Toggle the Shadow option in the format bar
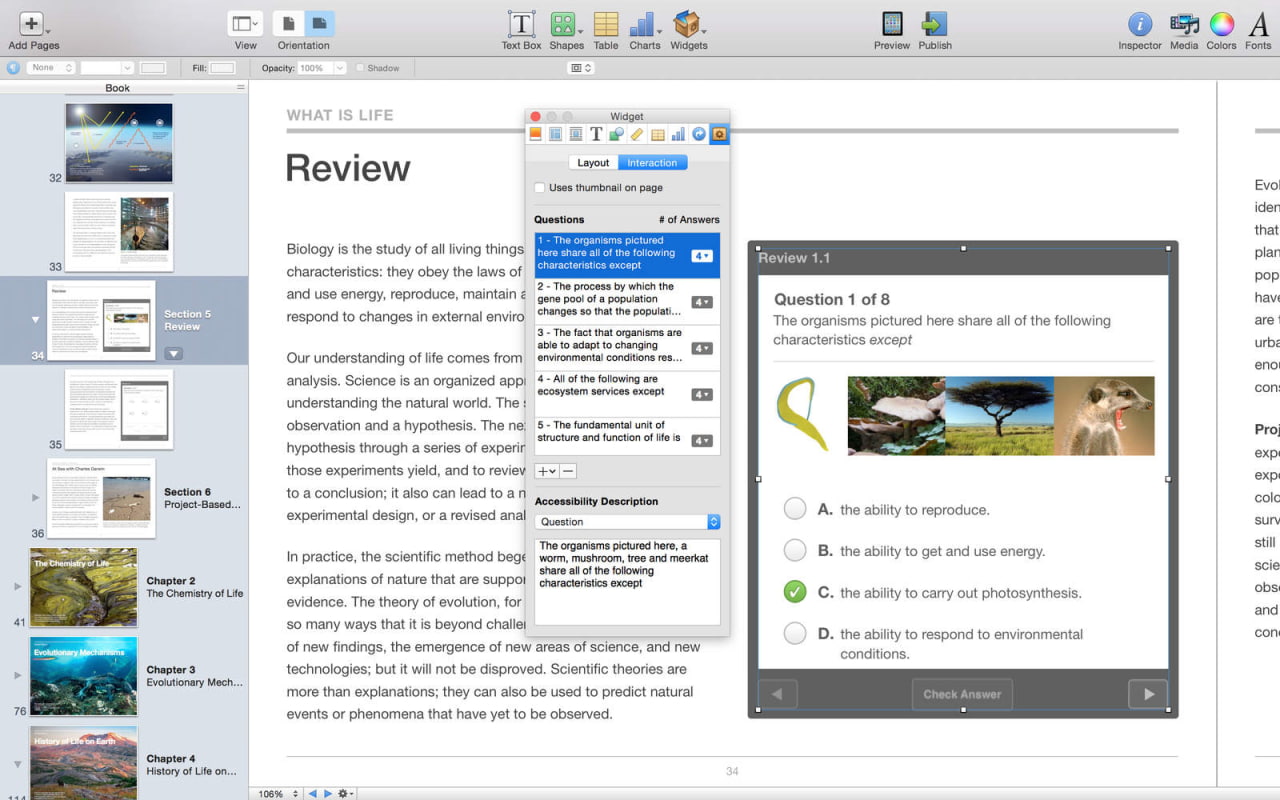Viewport: 1280px width, 800px height. 361,67
